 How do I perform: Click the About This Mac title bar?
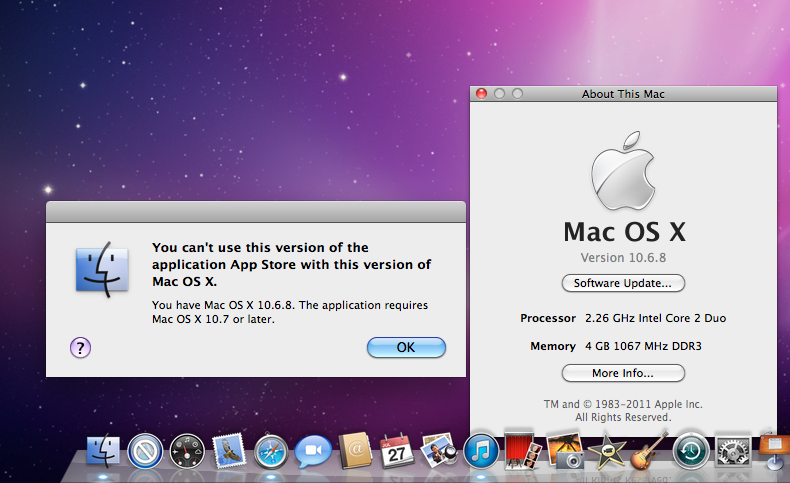[x=623, y=94]
